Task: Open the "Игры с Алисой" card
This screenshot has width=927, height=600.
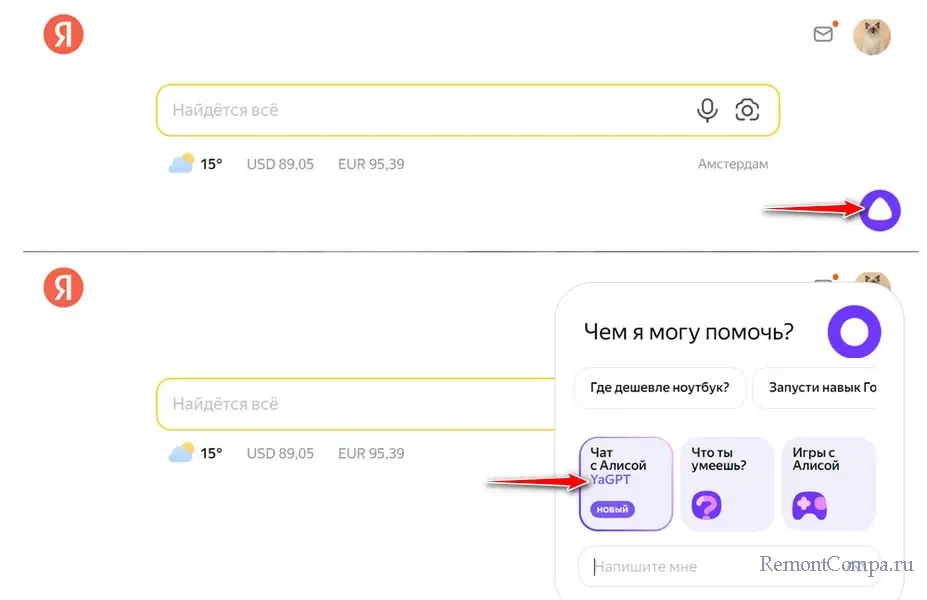Action: tap(827, 483)
